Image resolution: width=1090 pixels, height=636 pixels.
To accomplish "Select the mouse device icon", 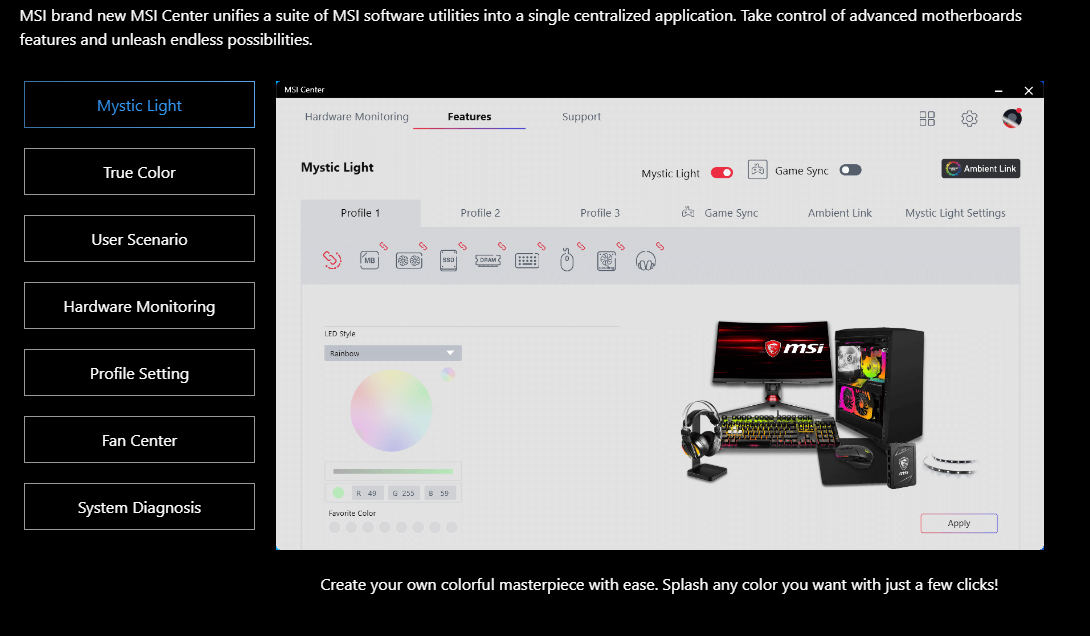I will (567, 260).
